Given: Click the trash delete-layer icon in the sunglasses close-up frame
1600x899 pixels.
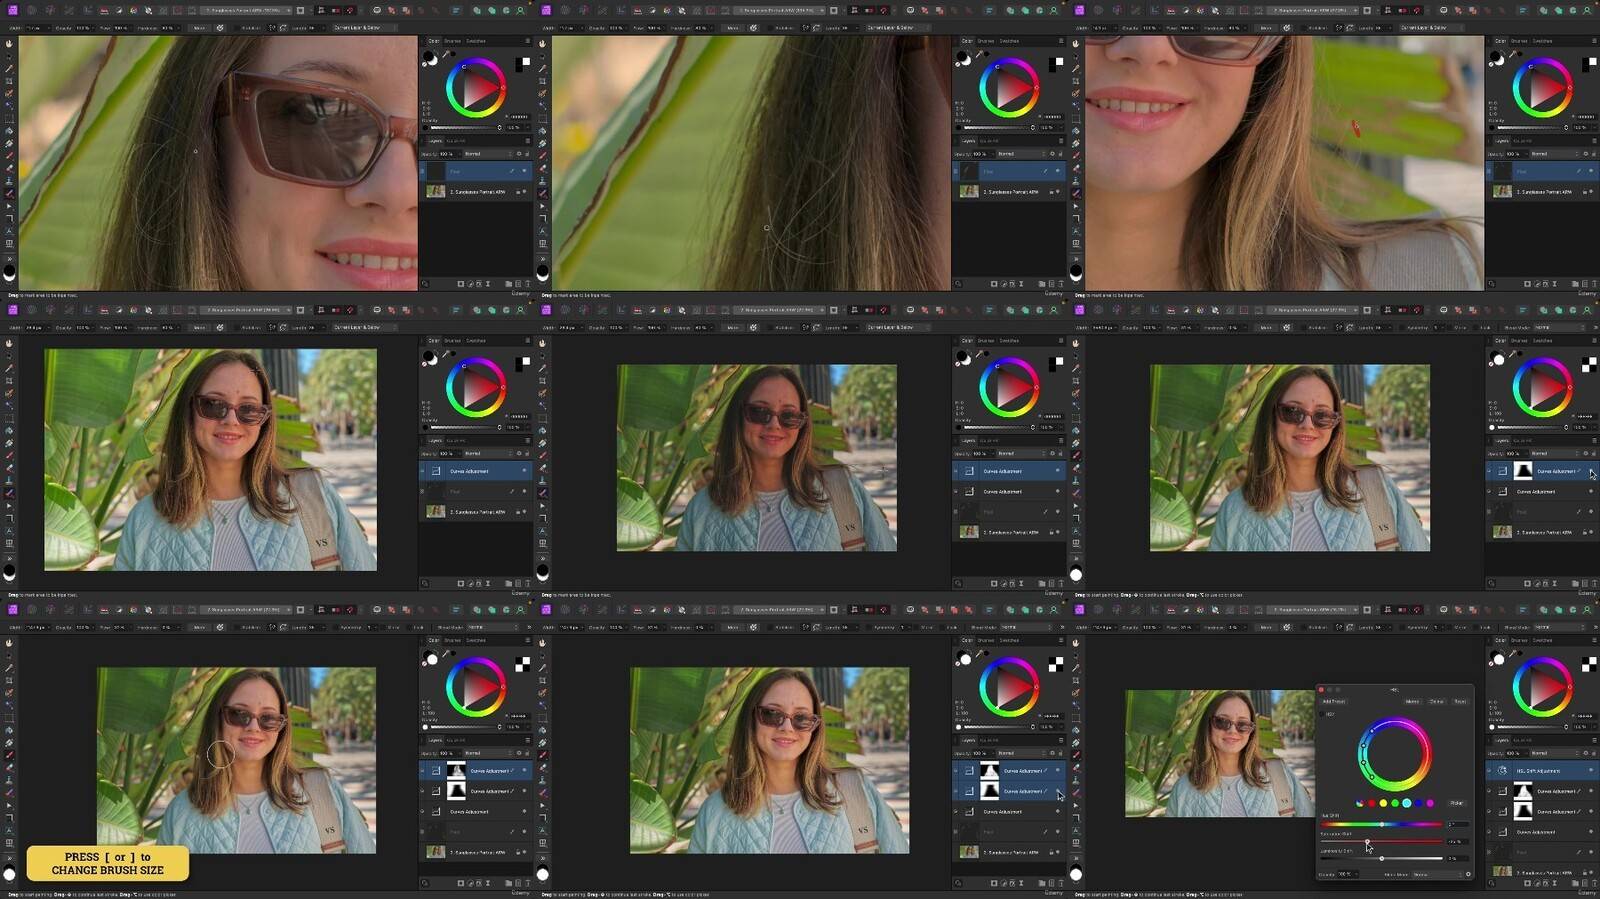Looking at the screenshot, I should tap(529, 283).
